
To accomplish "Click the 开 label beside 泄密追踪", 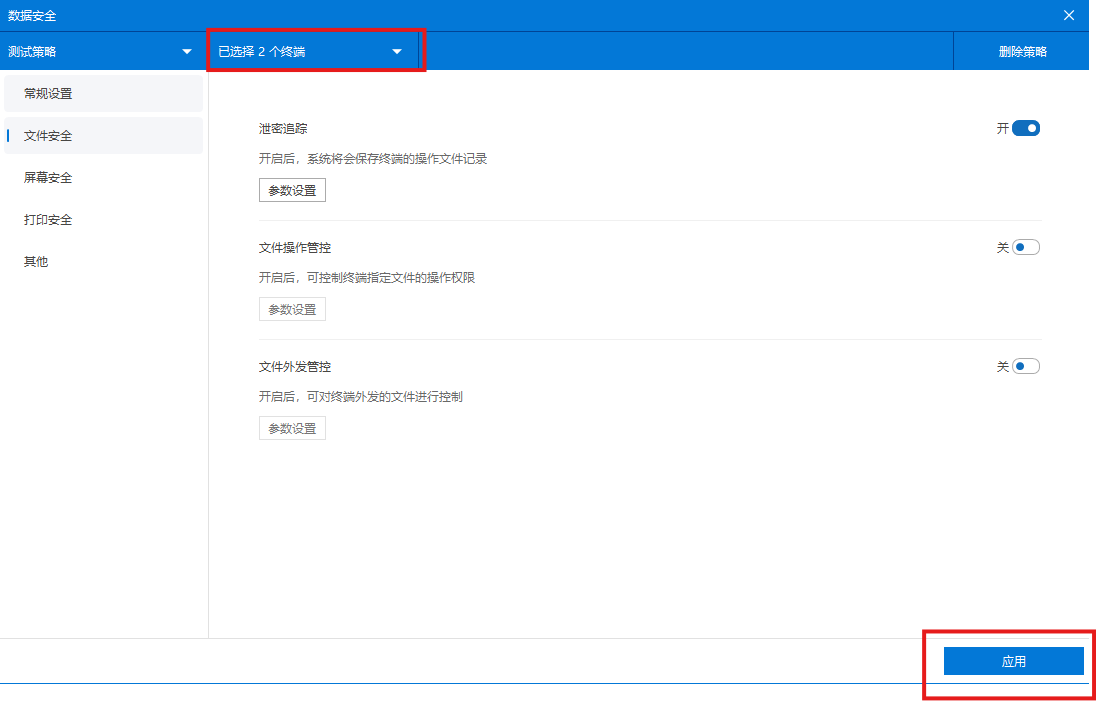I will pos(1003,127).
